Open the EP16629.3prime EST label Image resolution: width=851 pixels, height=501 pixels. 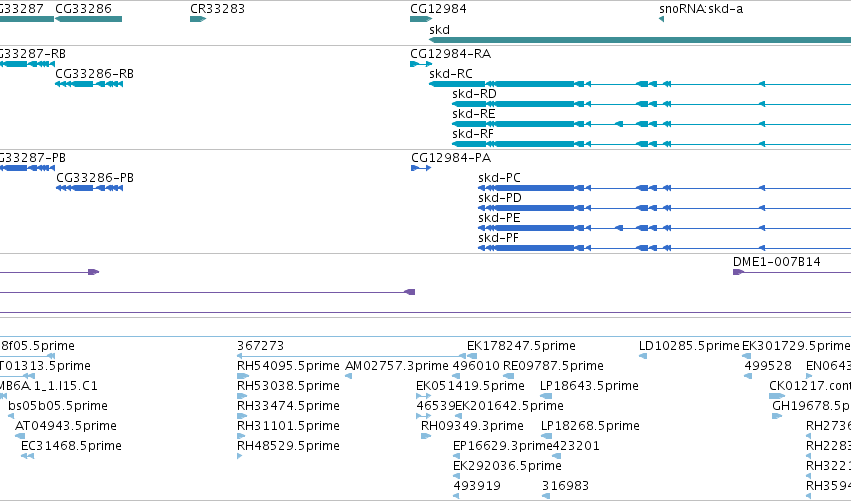[503, 446]
